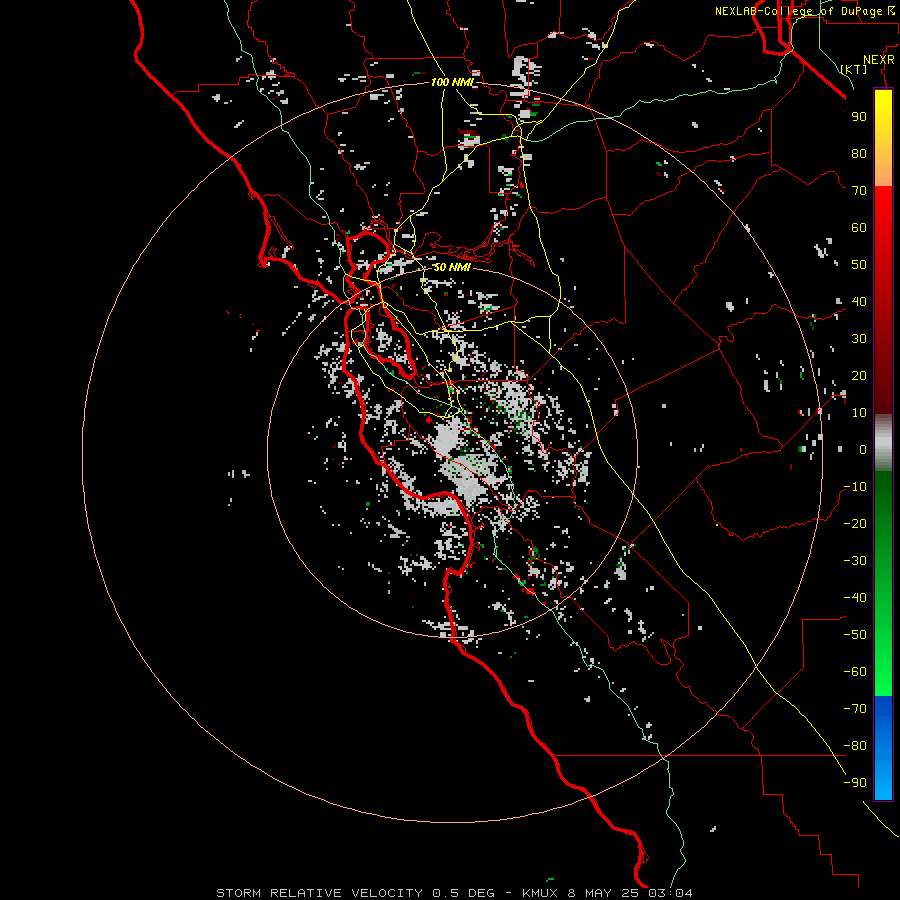Click the 0 knots scale label
Viewport: 900px width, 900px height.
[x=863, y=449]
